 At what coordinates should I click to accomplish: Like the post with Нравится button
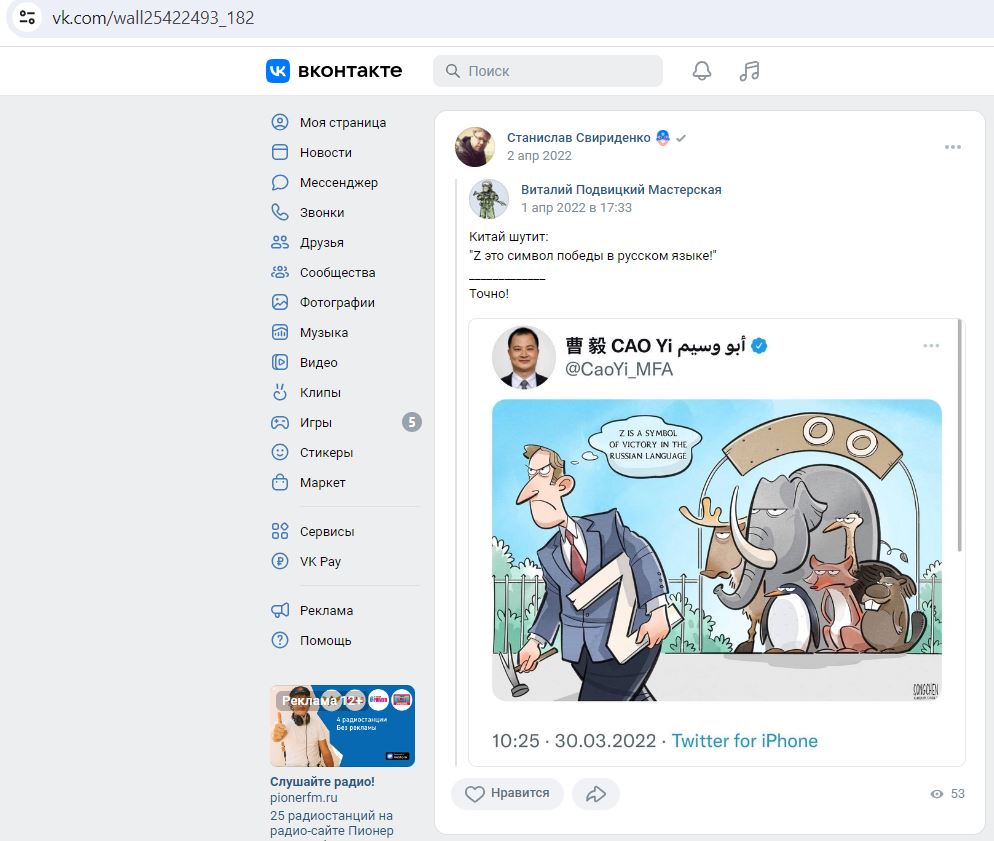click(507, 793)
